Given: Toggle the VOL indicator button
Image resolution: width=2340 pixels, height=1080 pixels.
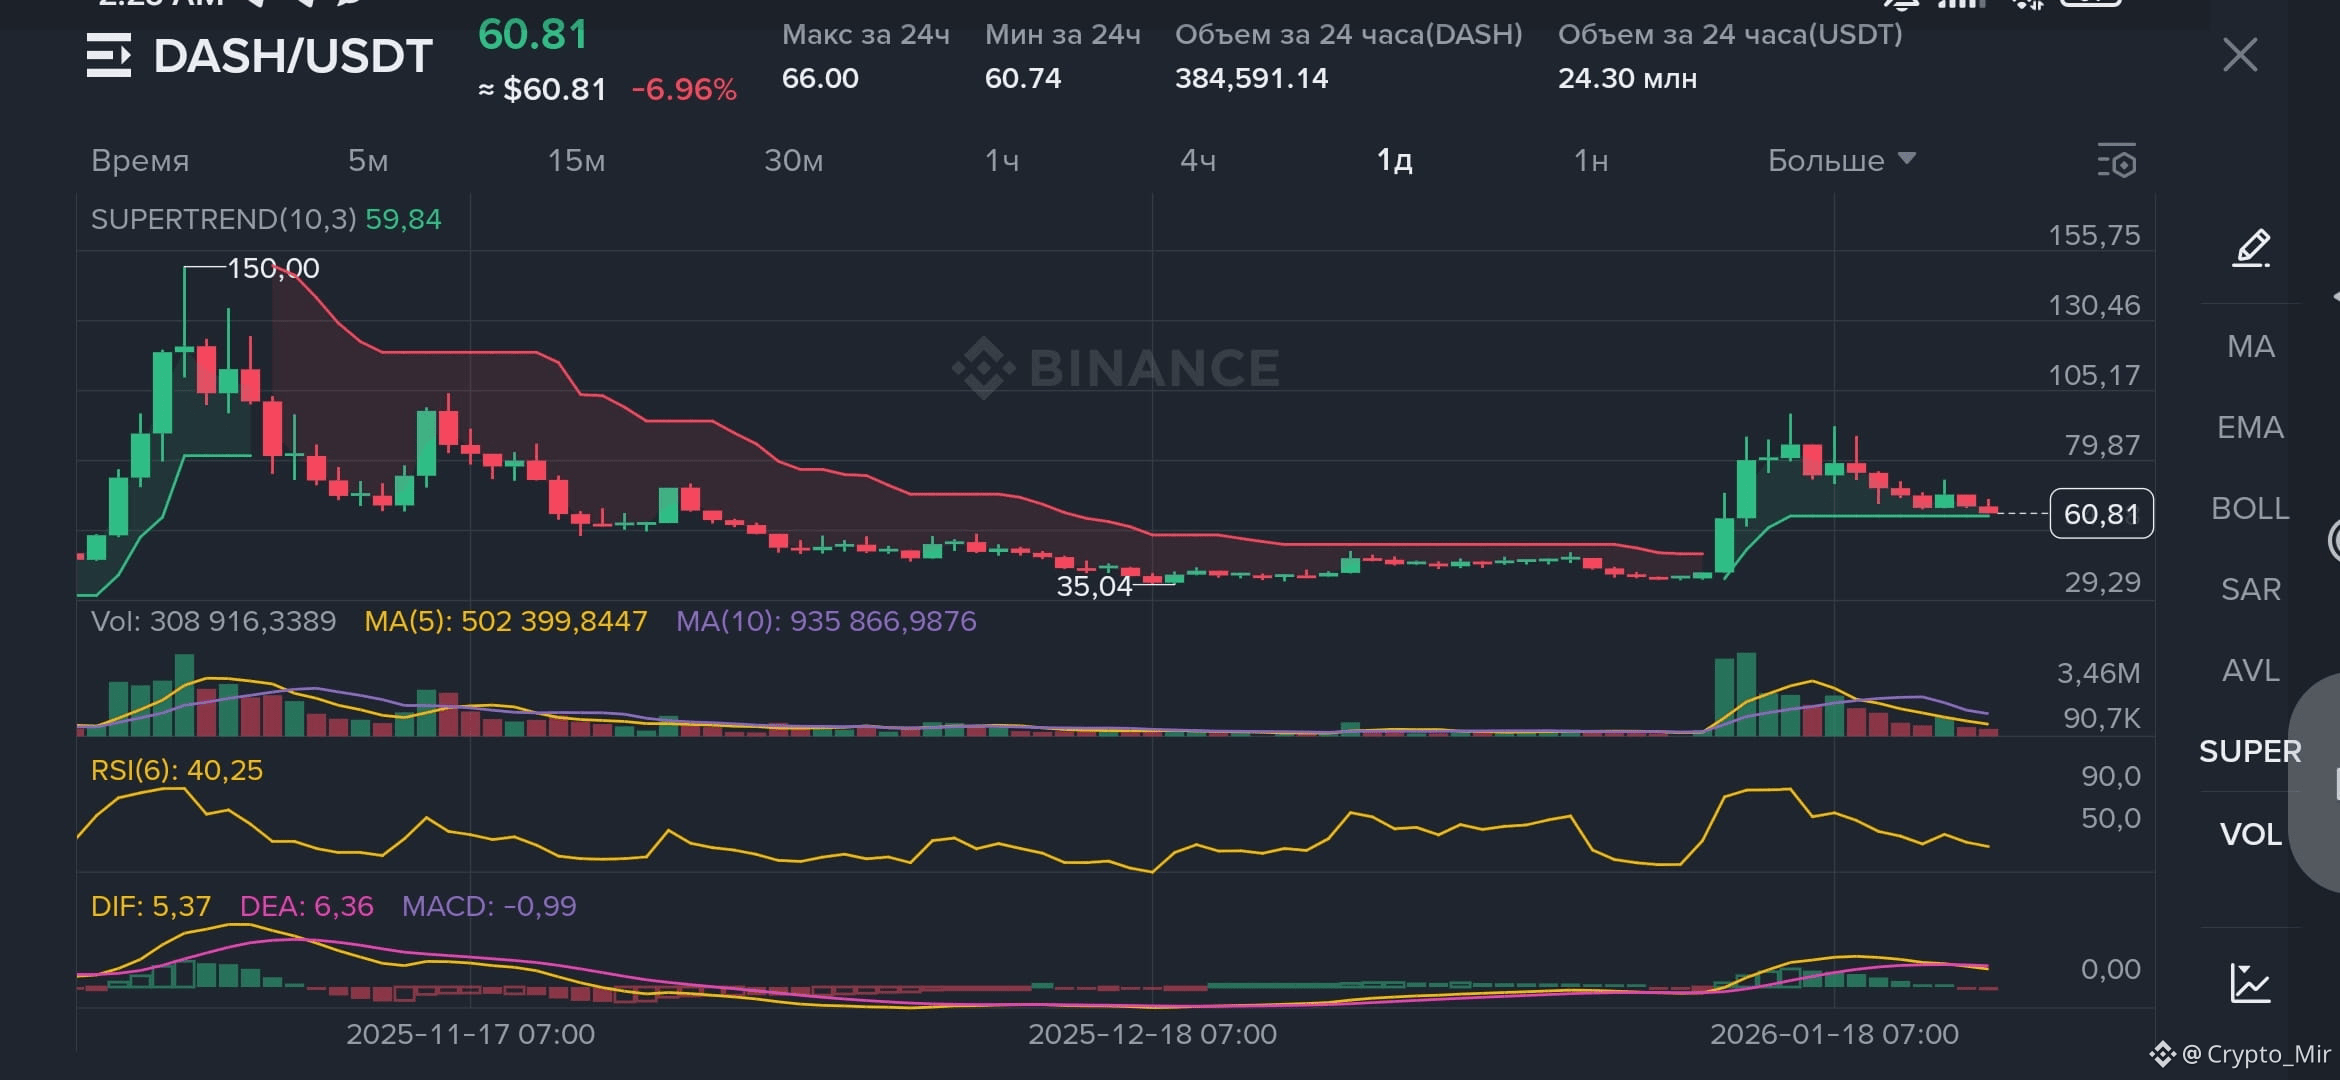Looking at the screenshot, I should point(2251,834).
